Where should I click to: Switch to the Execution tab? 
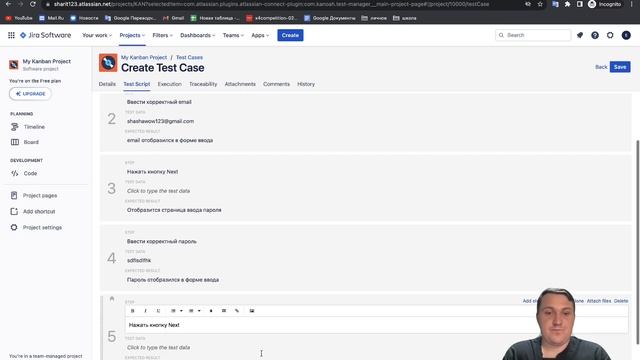(x=169, y=84)
